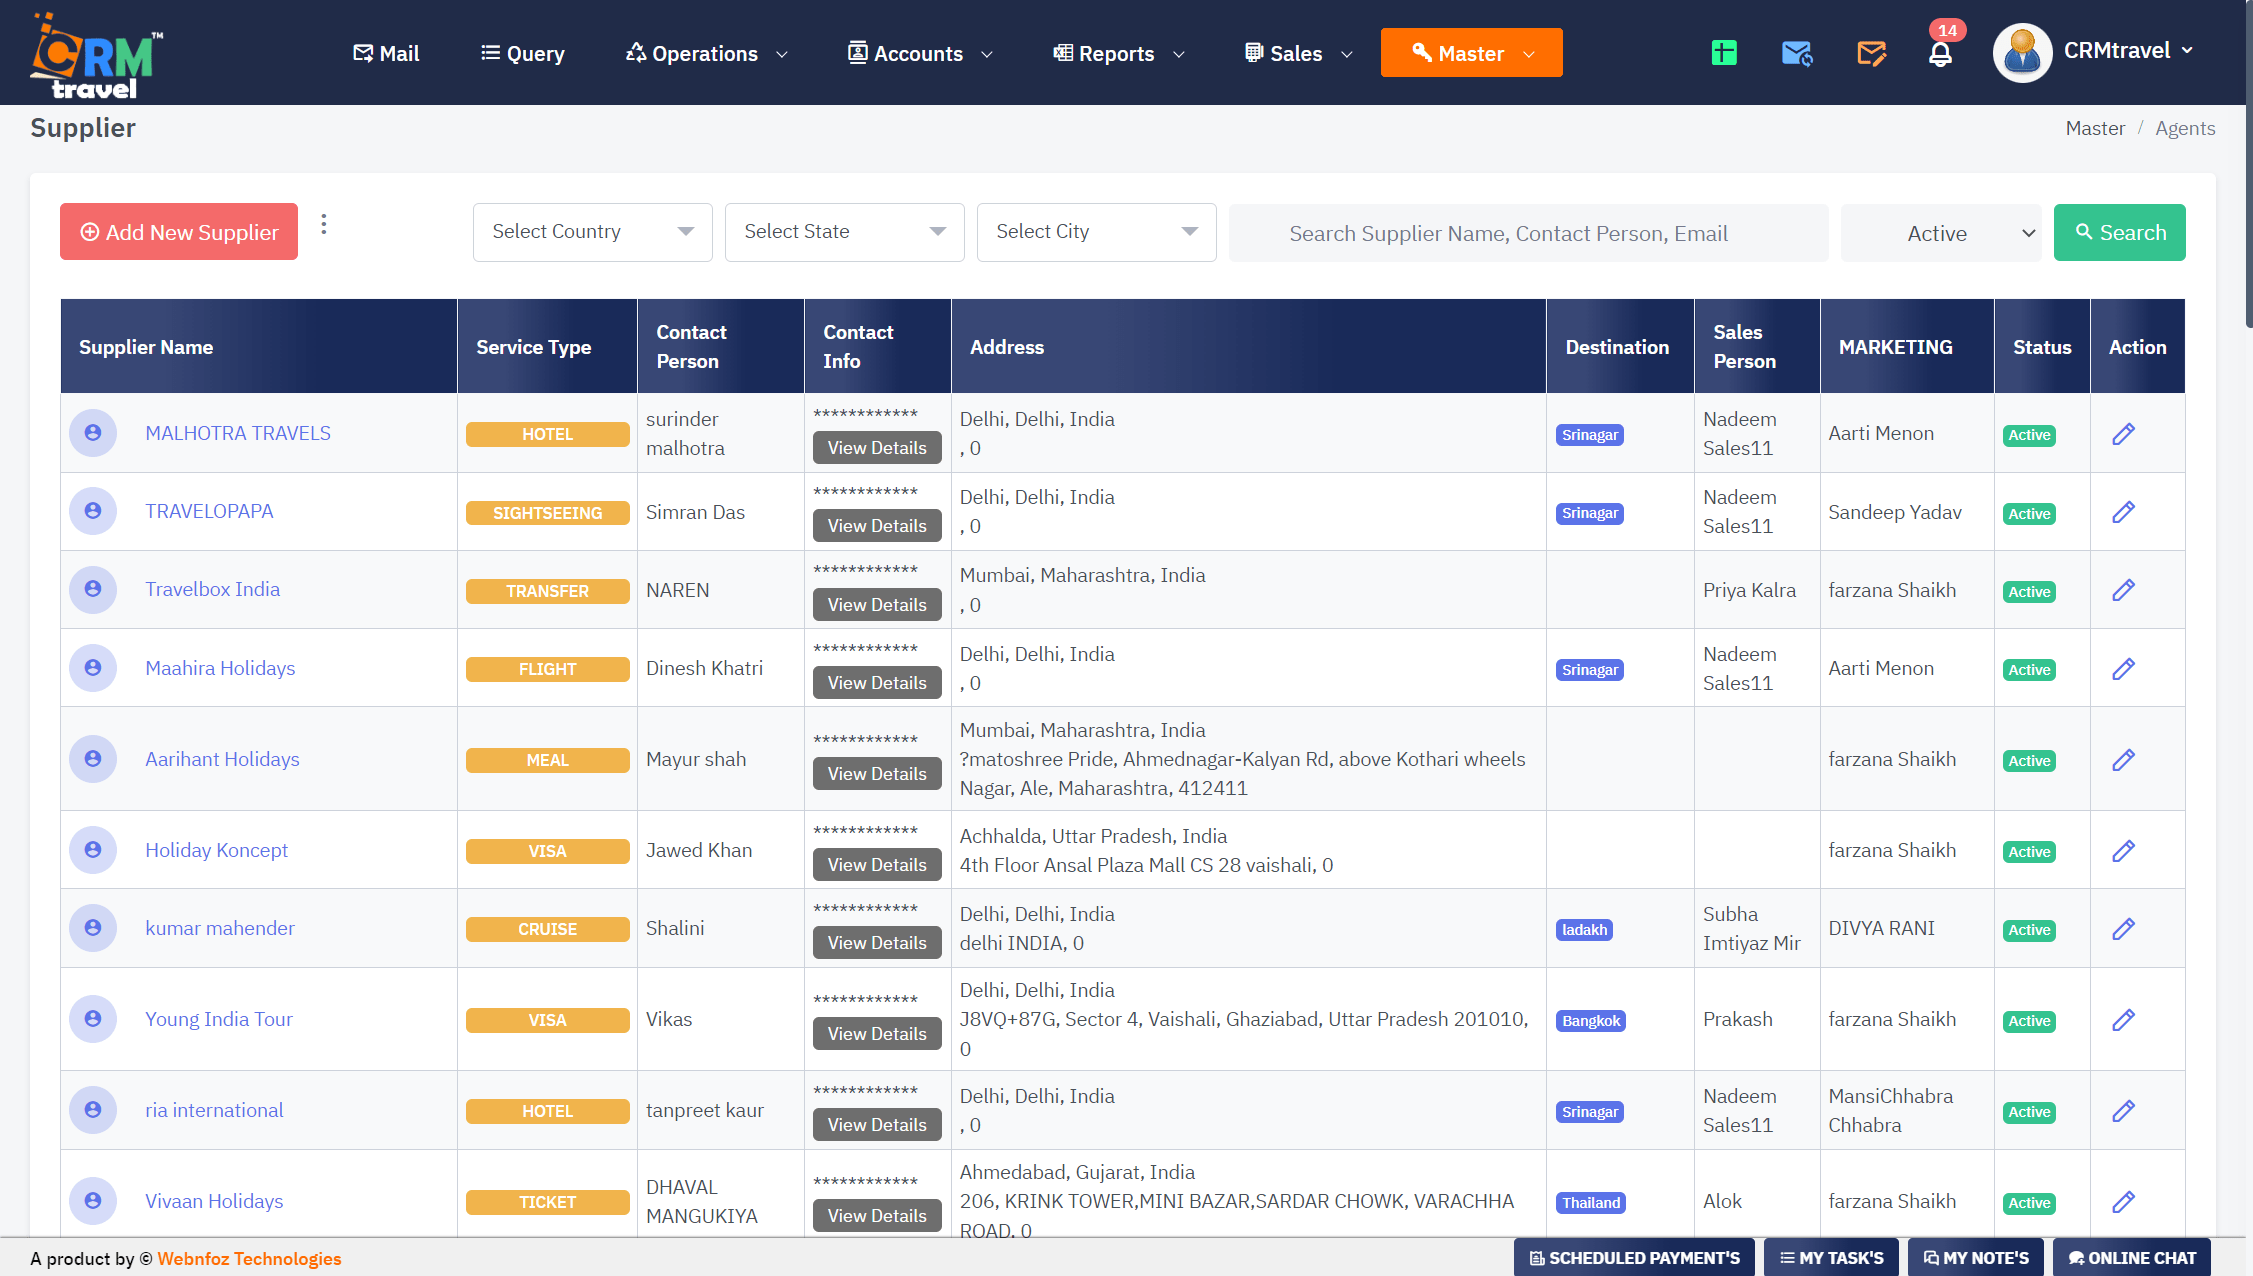Open the Reports menu

click(1116, 53)
